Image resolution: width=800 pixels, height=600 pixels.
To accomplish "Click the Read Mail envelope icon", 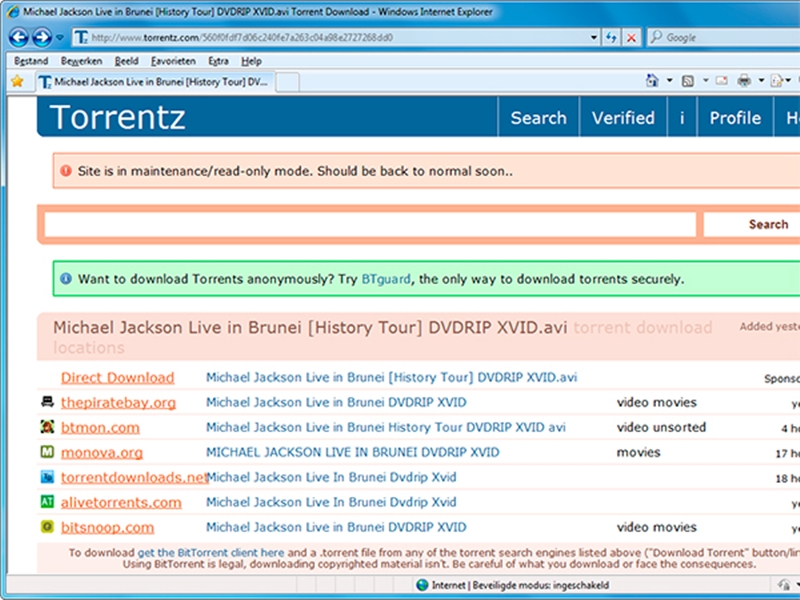I will 721,81.
